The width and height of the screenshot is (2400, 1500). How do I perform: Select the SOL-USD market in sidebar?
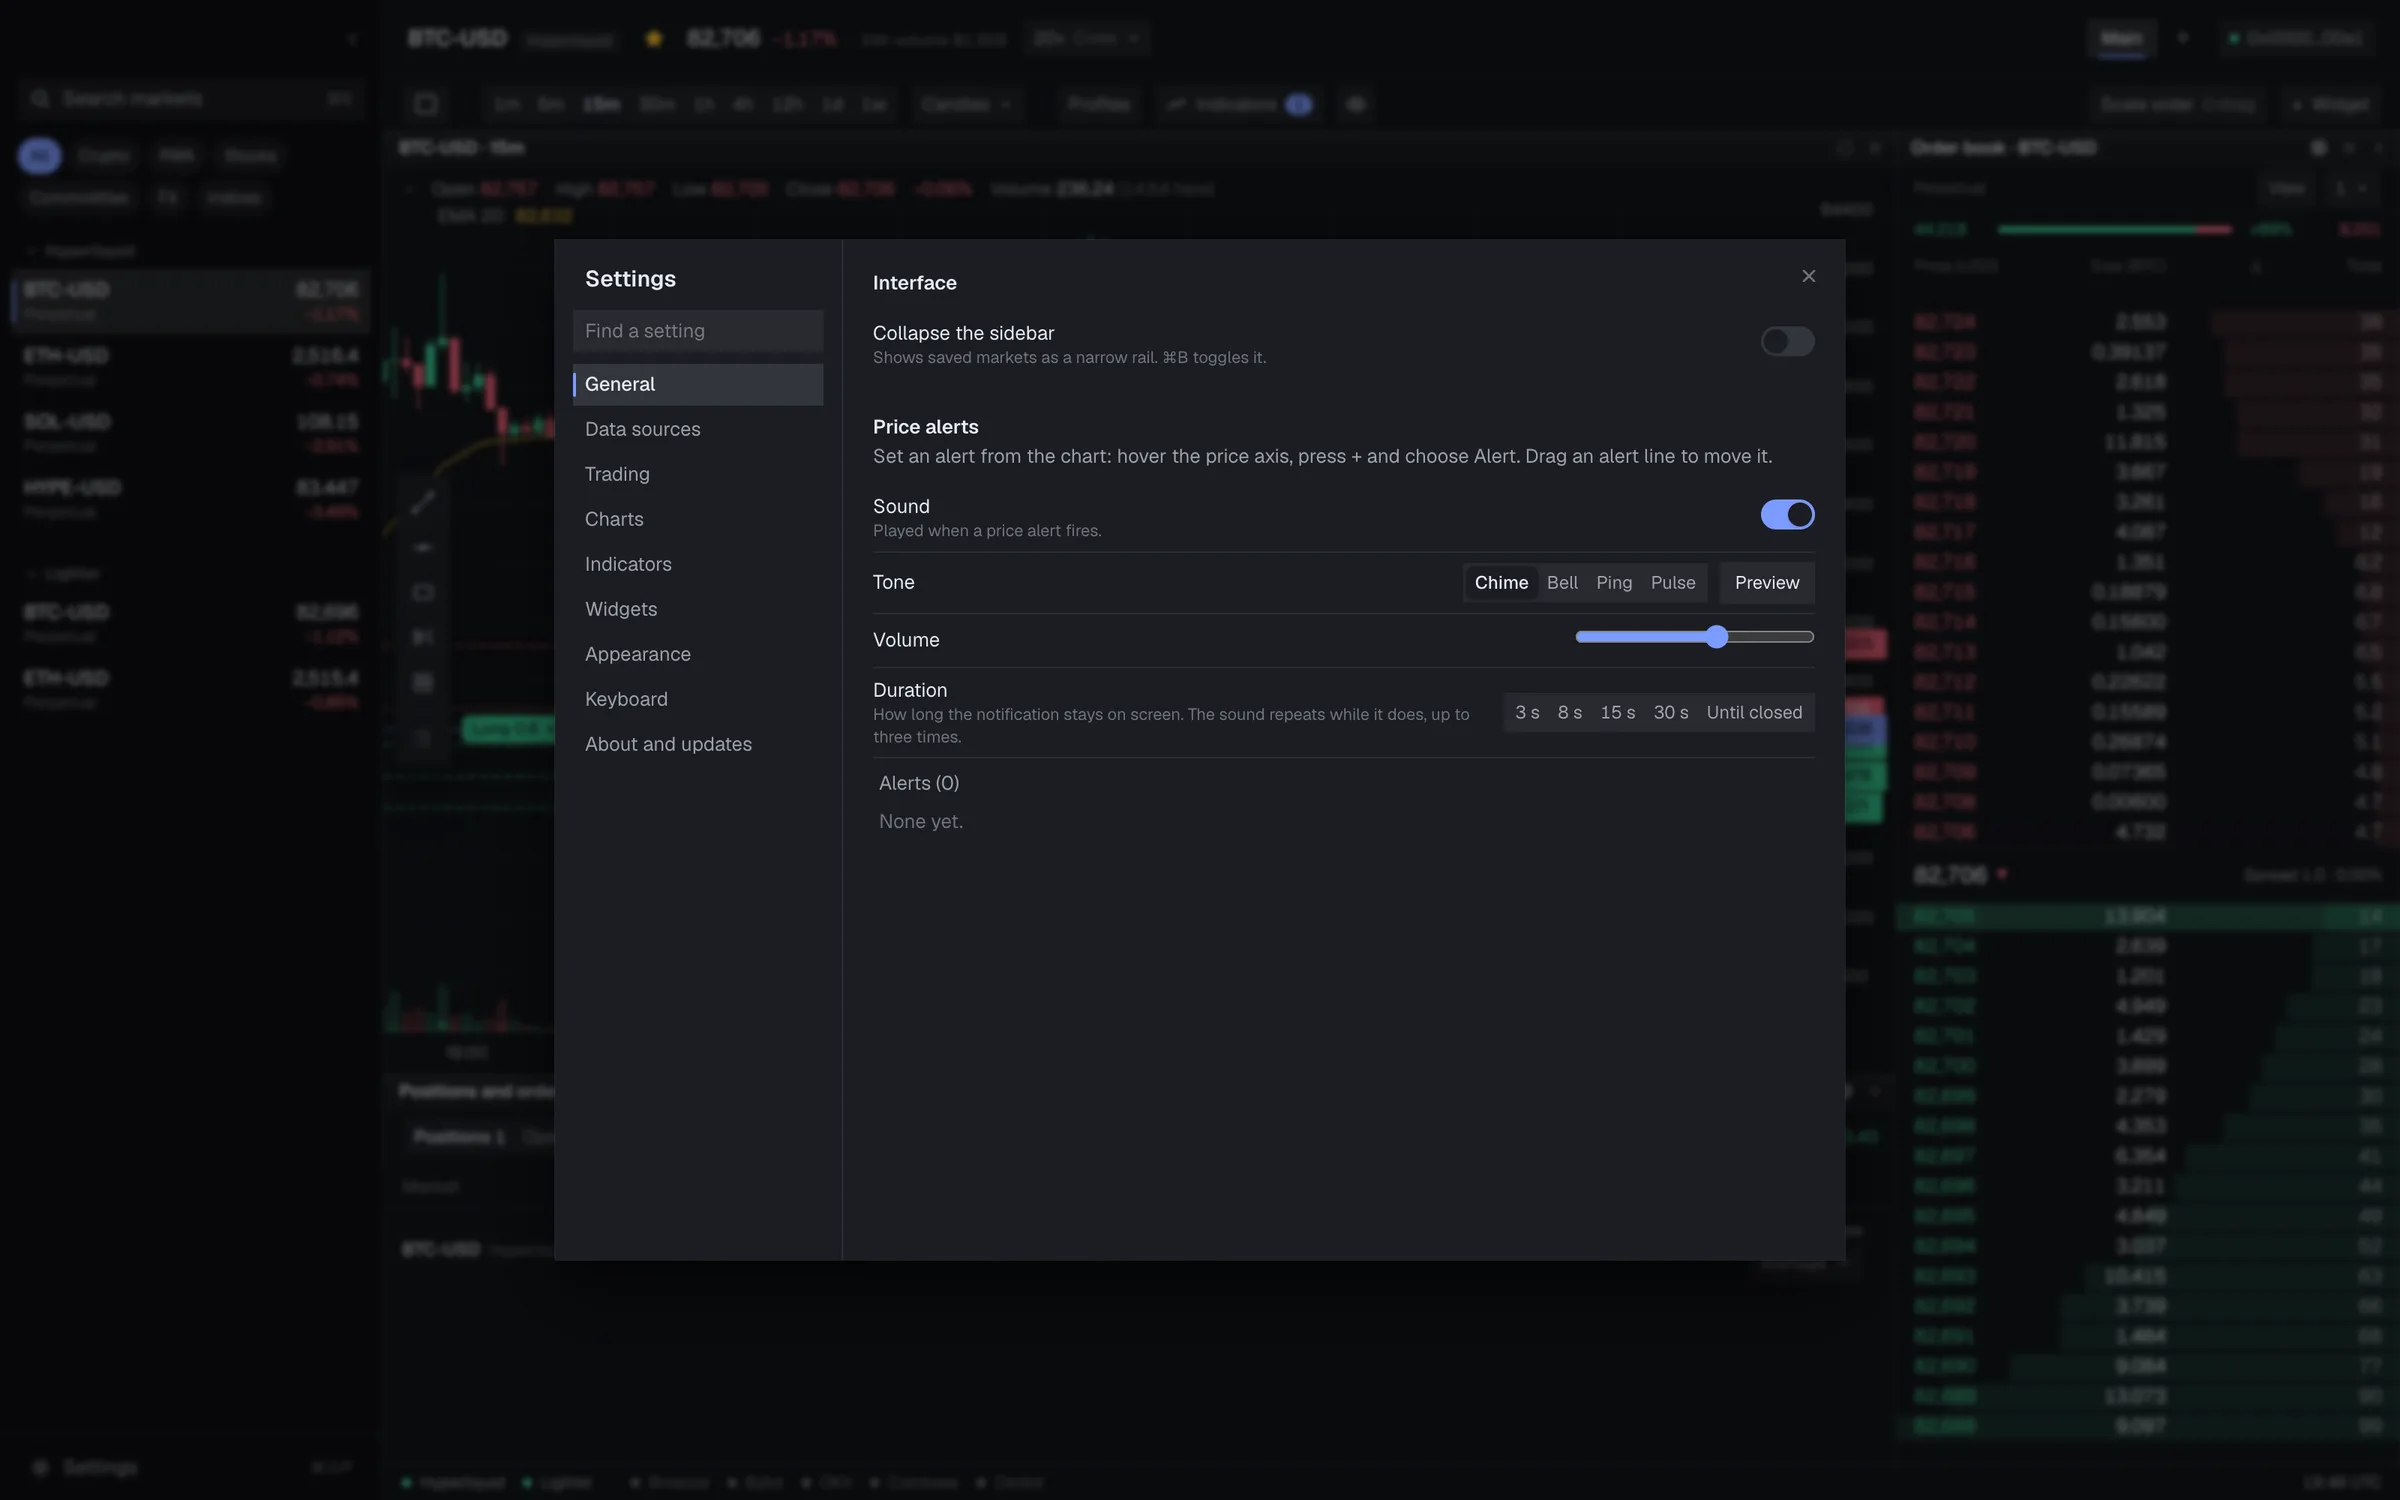pyautogui.click(x=190, y=432)
